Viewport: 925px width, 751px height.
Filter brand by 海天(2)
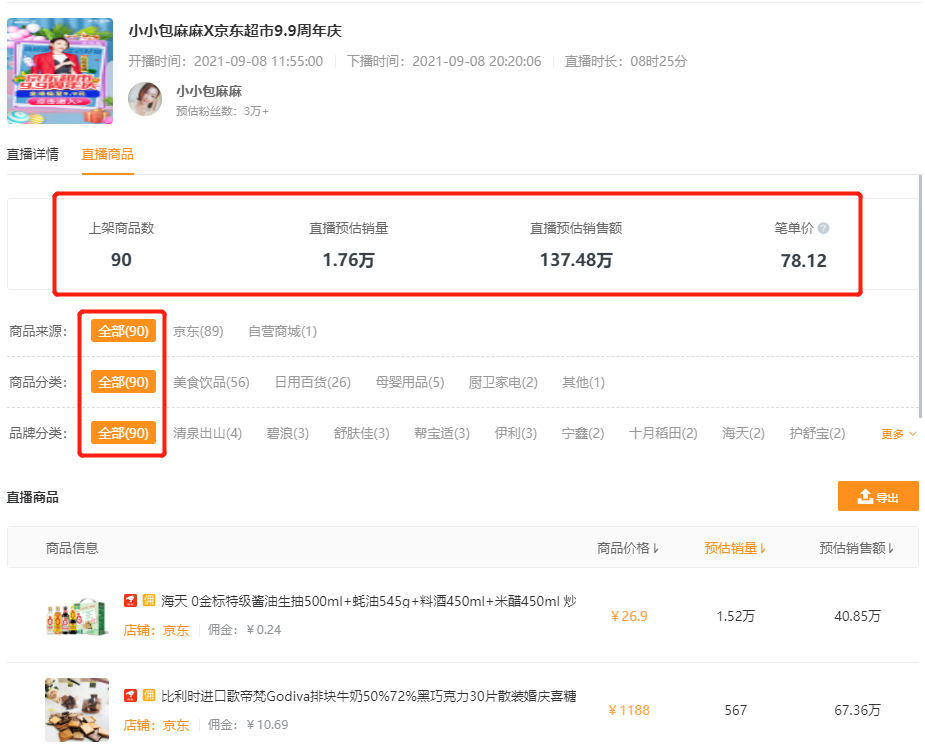(743, 434)
